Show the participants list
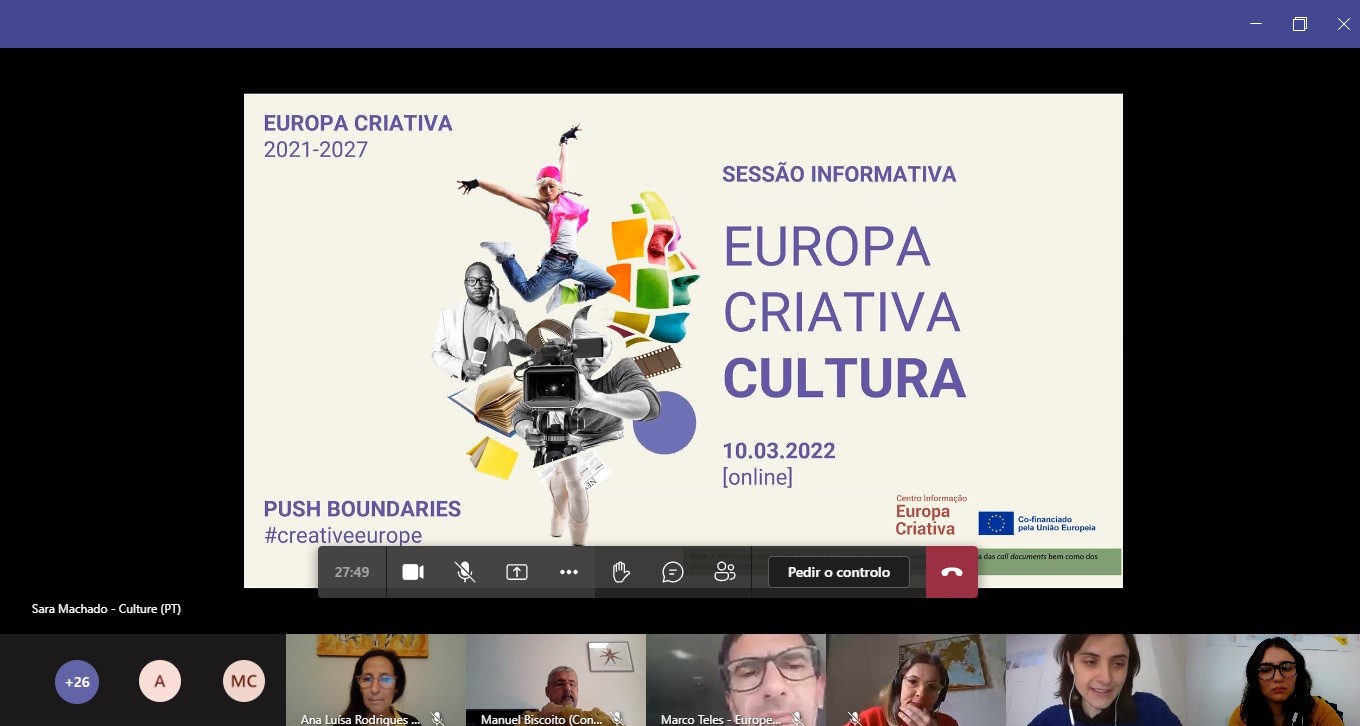The height and width of the screenshot is (726, 1360). pos(725,572)
